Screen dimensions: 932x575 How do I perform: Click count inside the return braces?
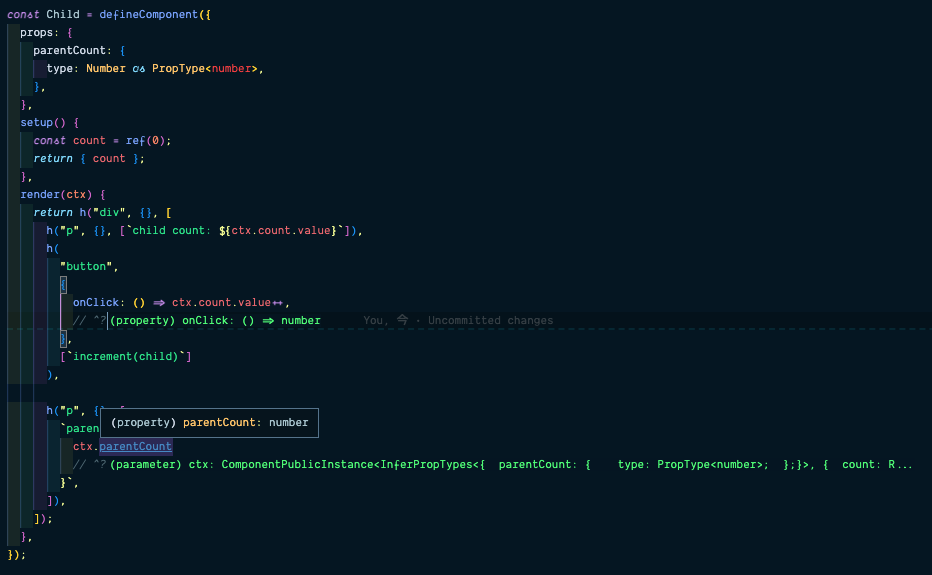[x=109, y=159]
